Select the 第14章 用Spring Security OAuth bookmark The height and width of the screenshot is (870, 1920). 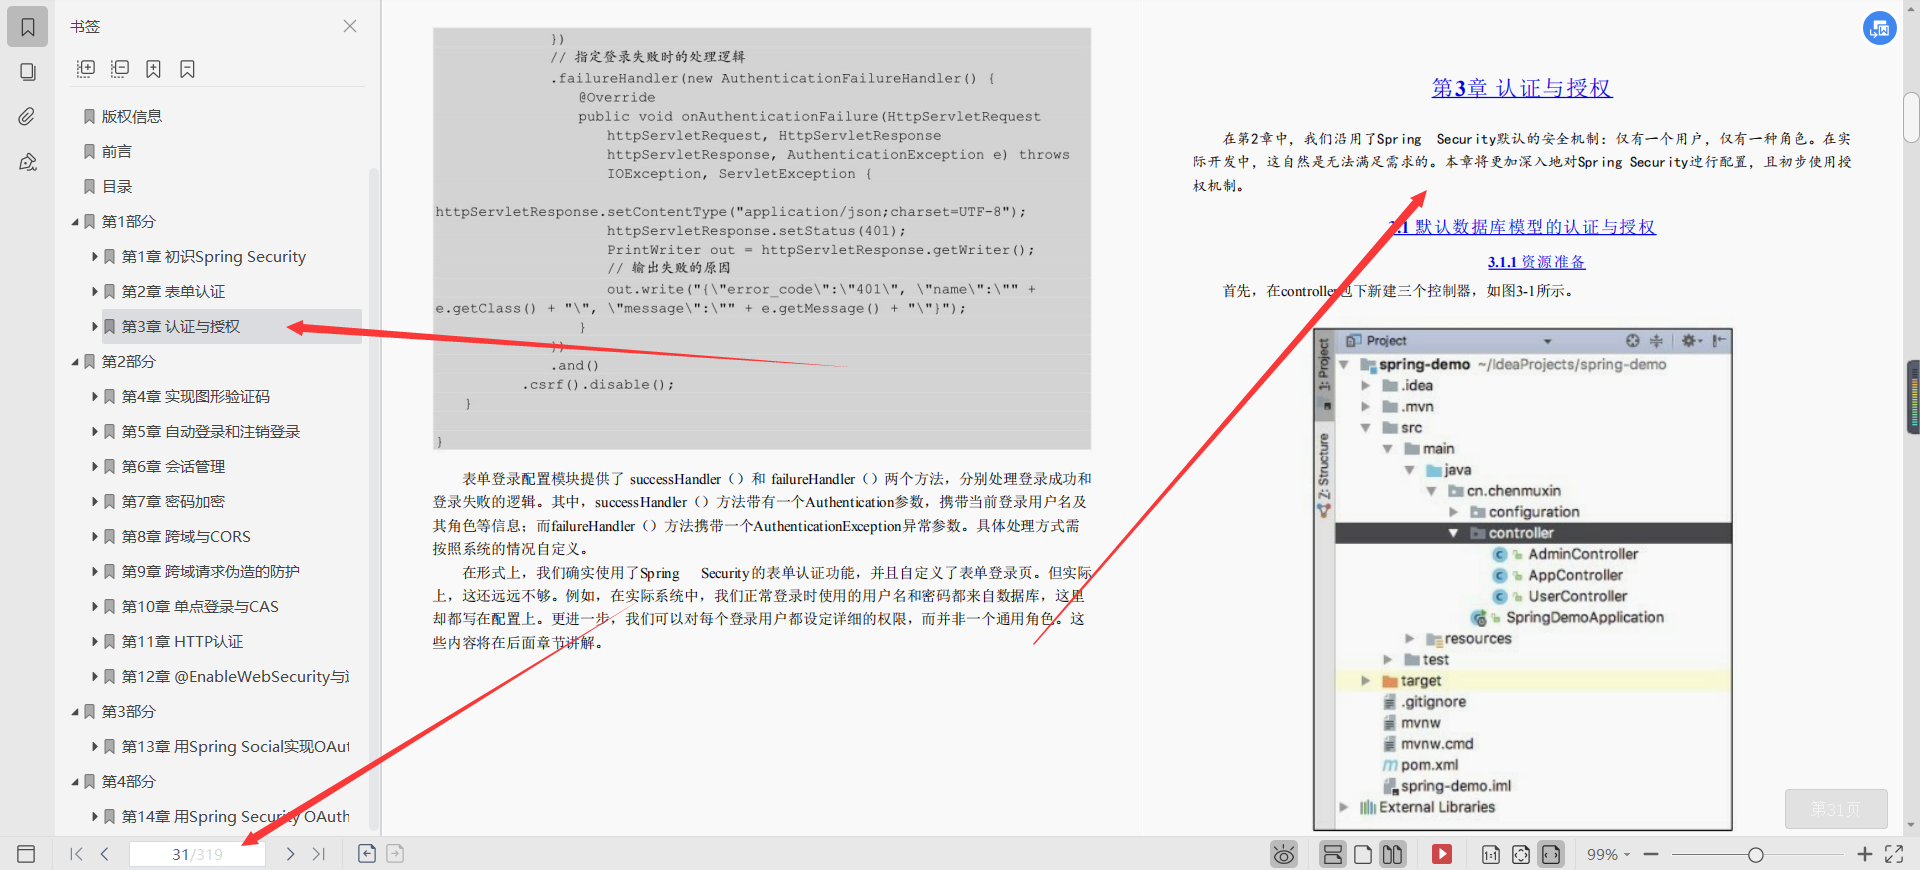[x=235, y=816]
